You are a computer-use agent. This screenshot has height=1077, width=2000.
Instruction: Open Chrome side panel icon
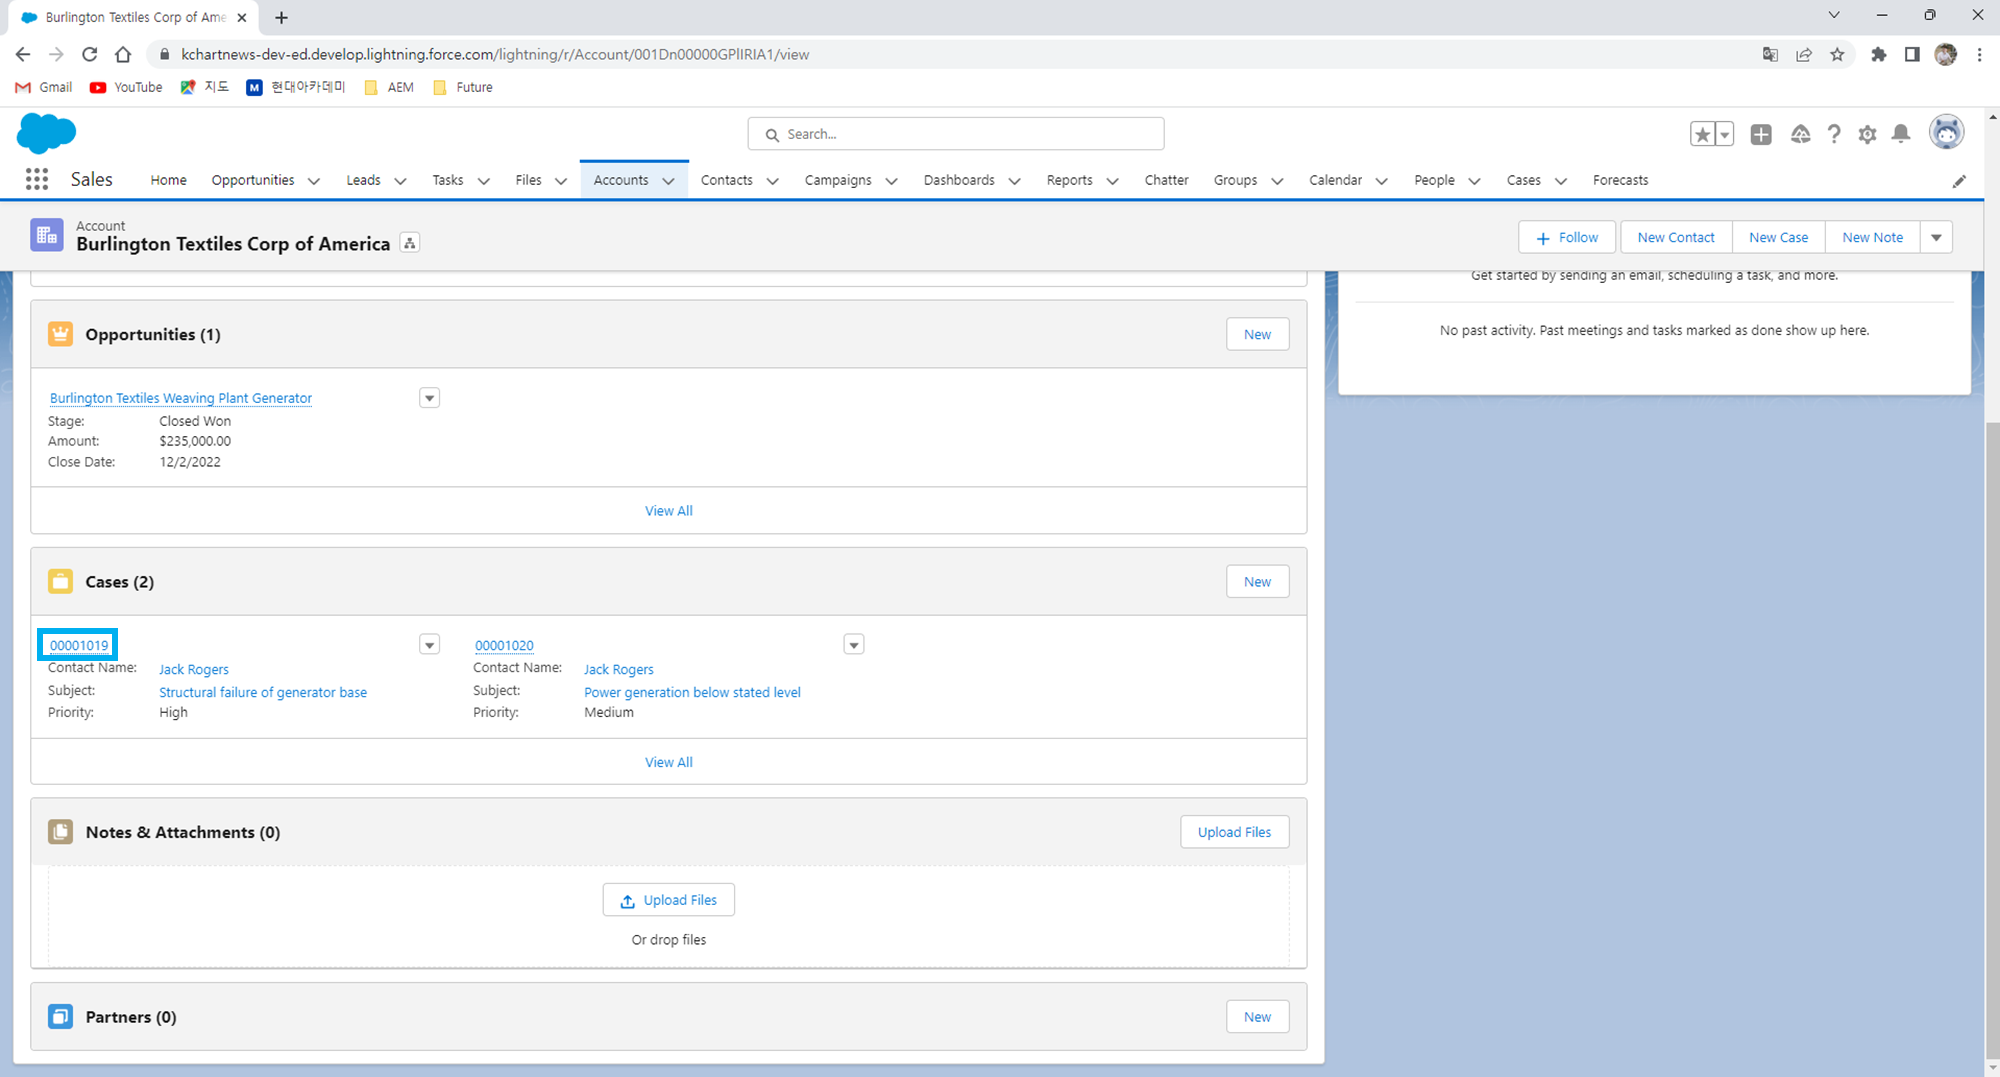coord(1912,54)
